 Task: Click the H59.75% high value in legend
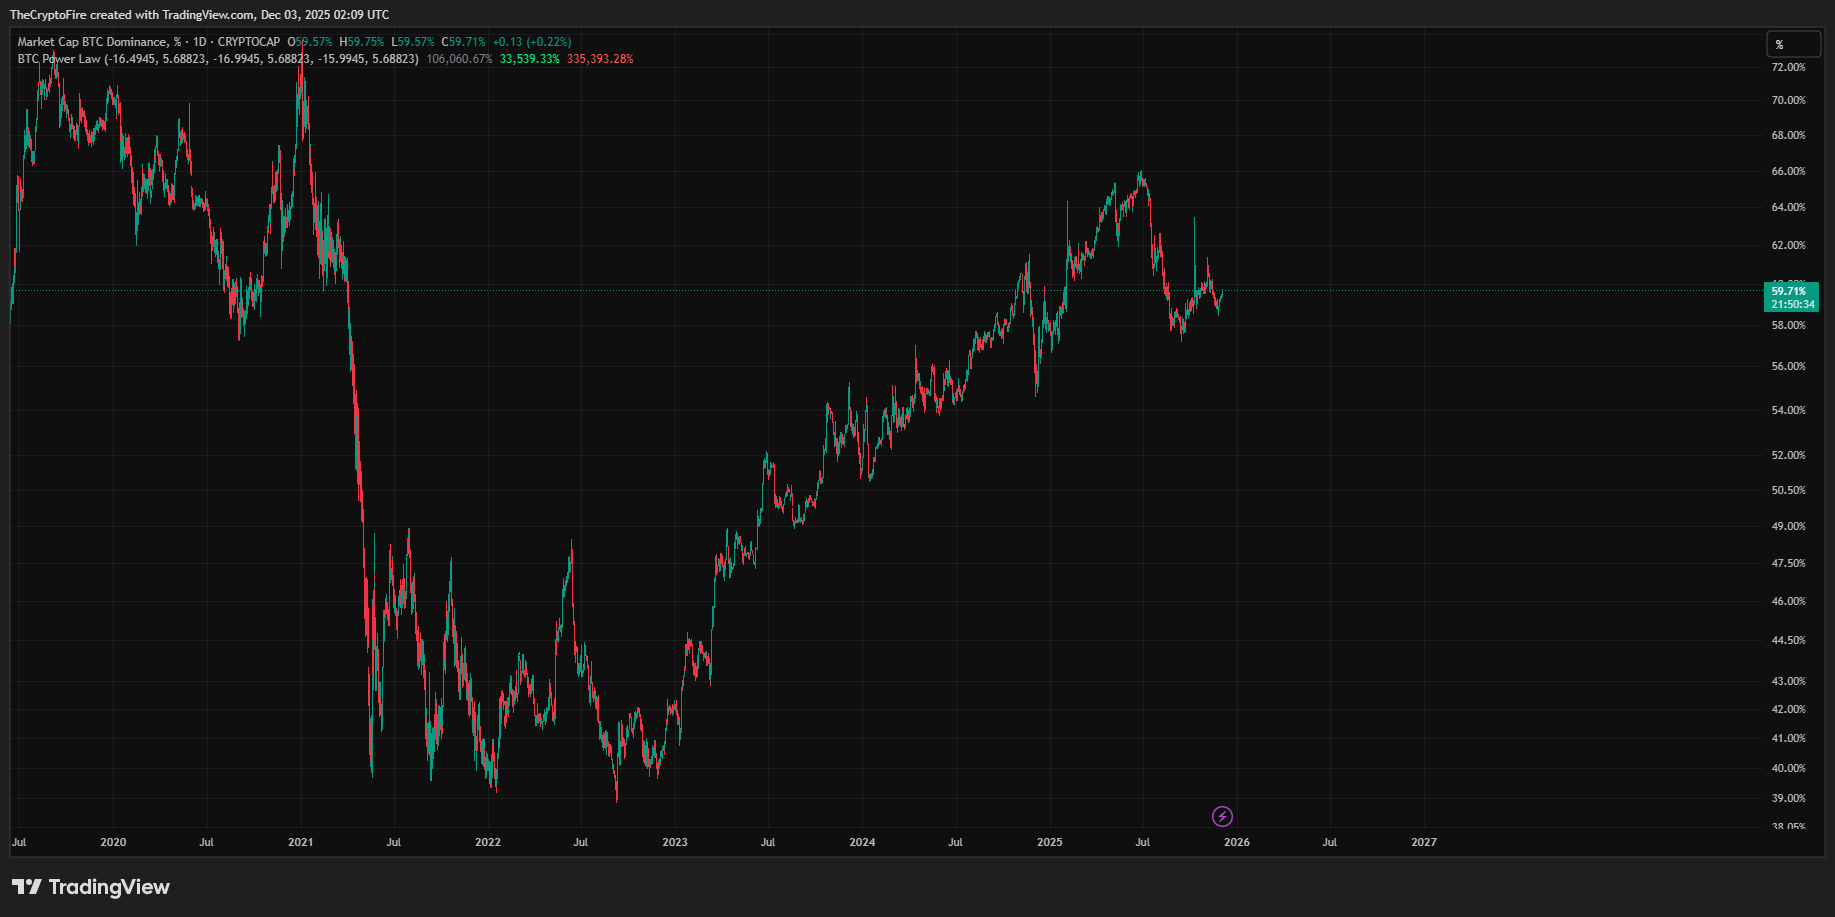[361, 42]
